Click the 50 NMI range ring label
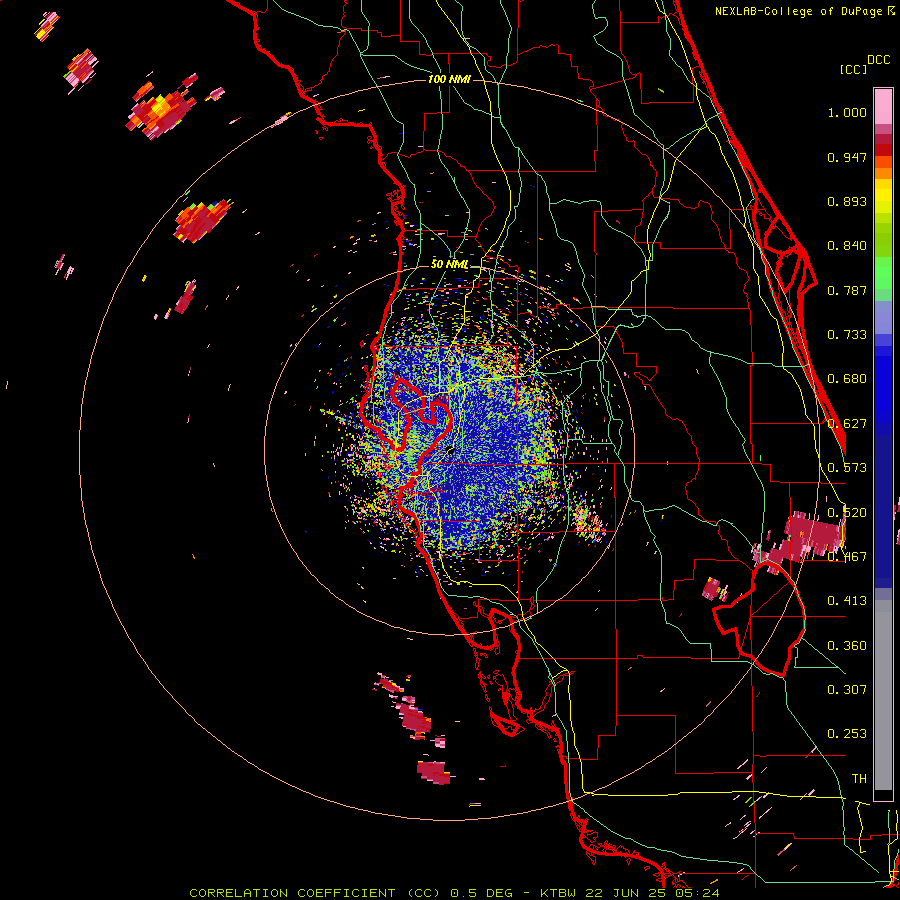This screenshot has width=900, height=900. (449, 264)
